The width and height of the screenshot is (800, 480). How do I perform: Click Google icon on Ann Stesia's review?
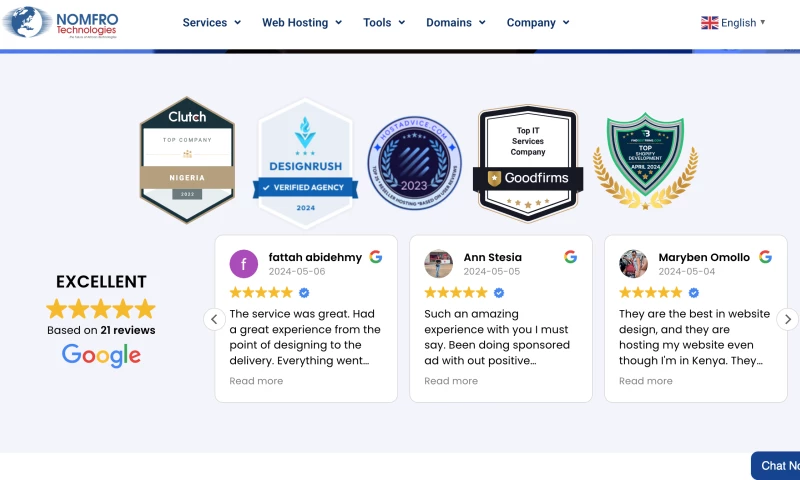tap(571, 257)
